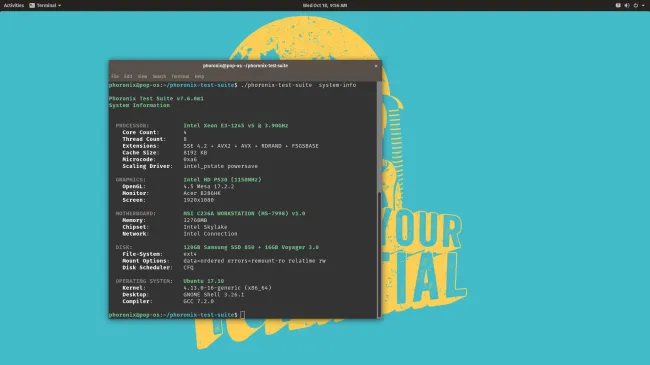Image resolution: width=650 pixels, height=365 pixels.
Task: Click at the terminal prompt cursor
Action: (243, 315)
